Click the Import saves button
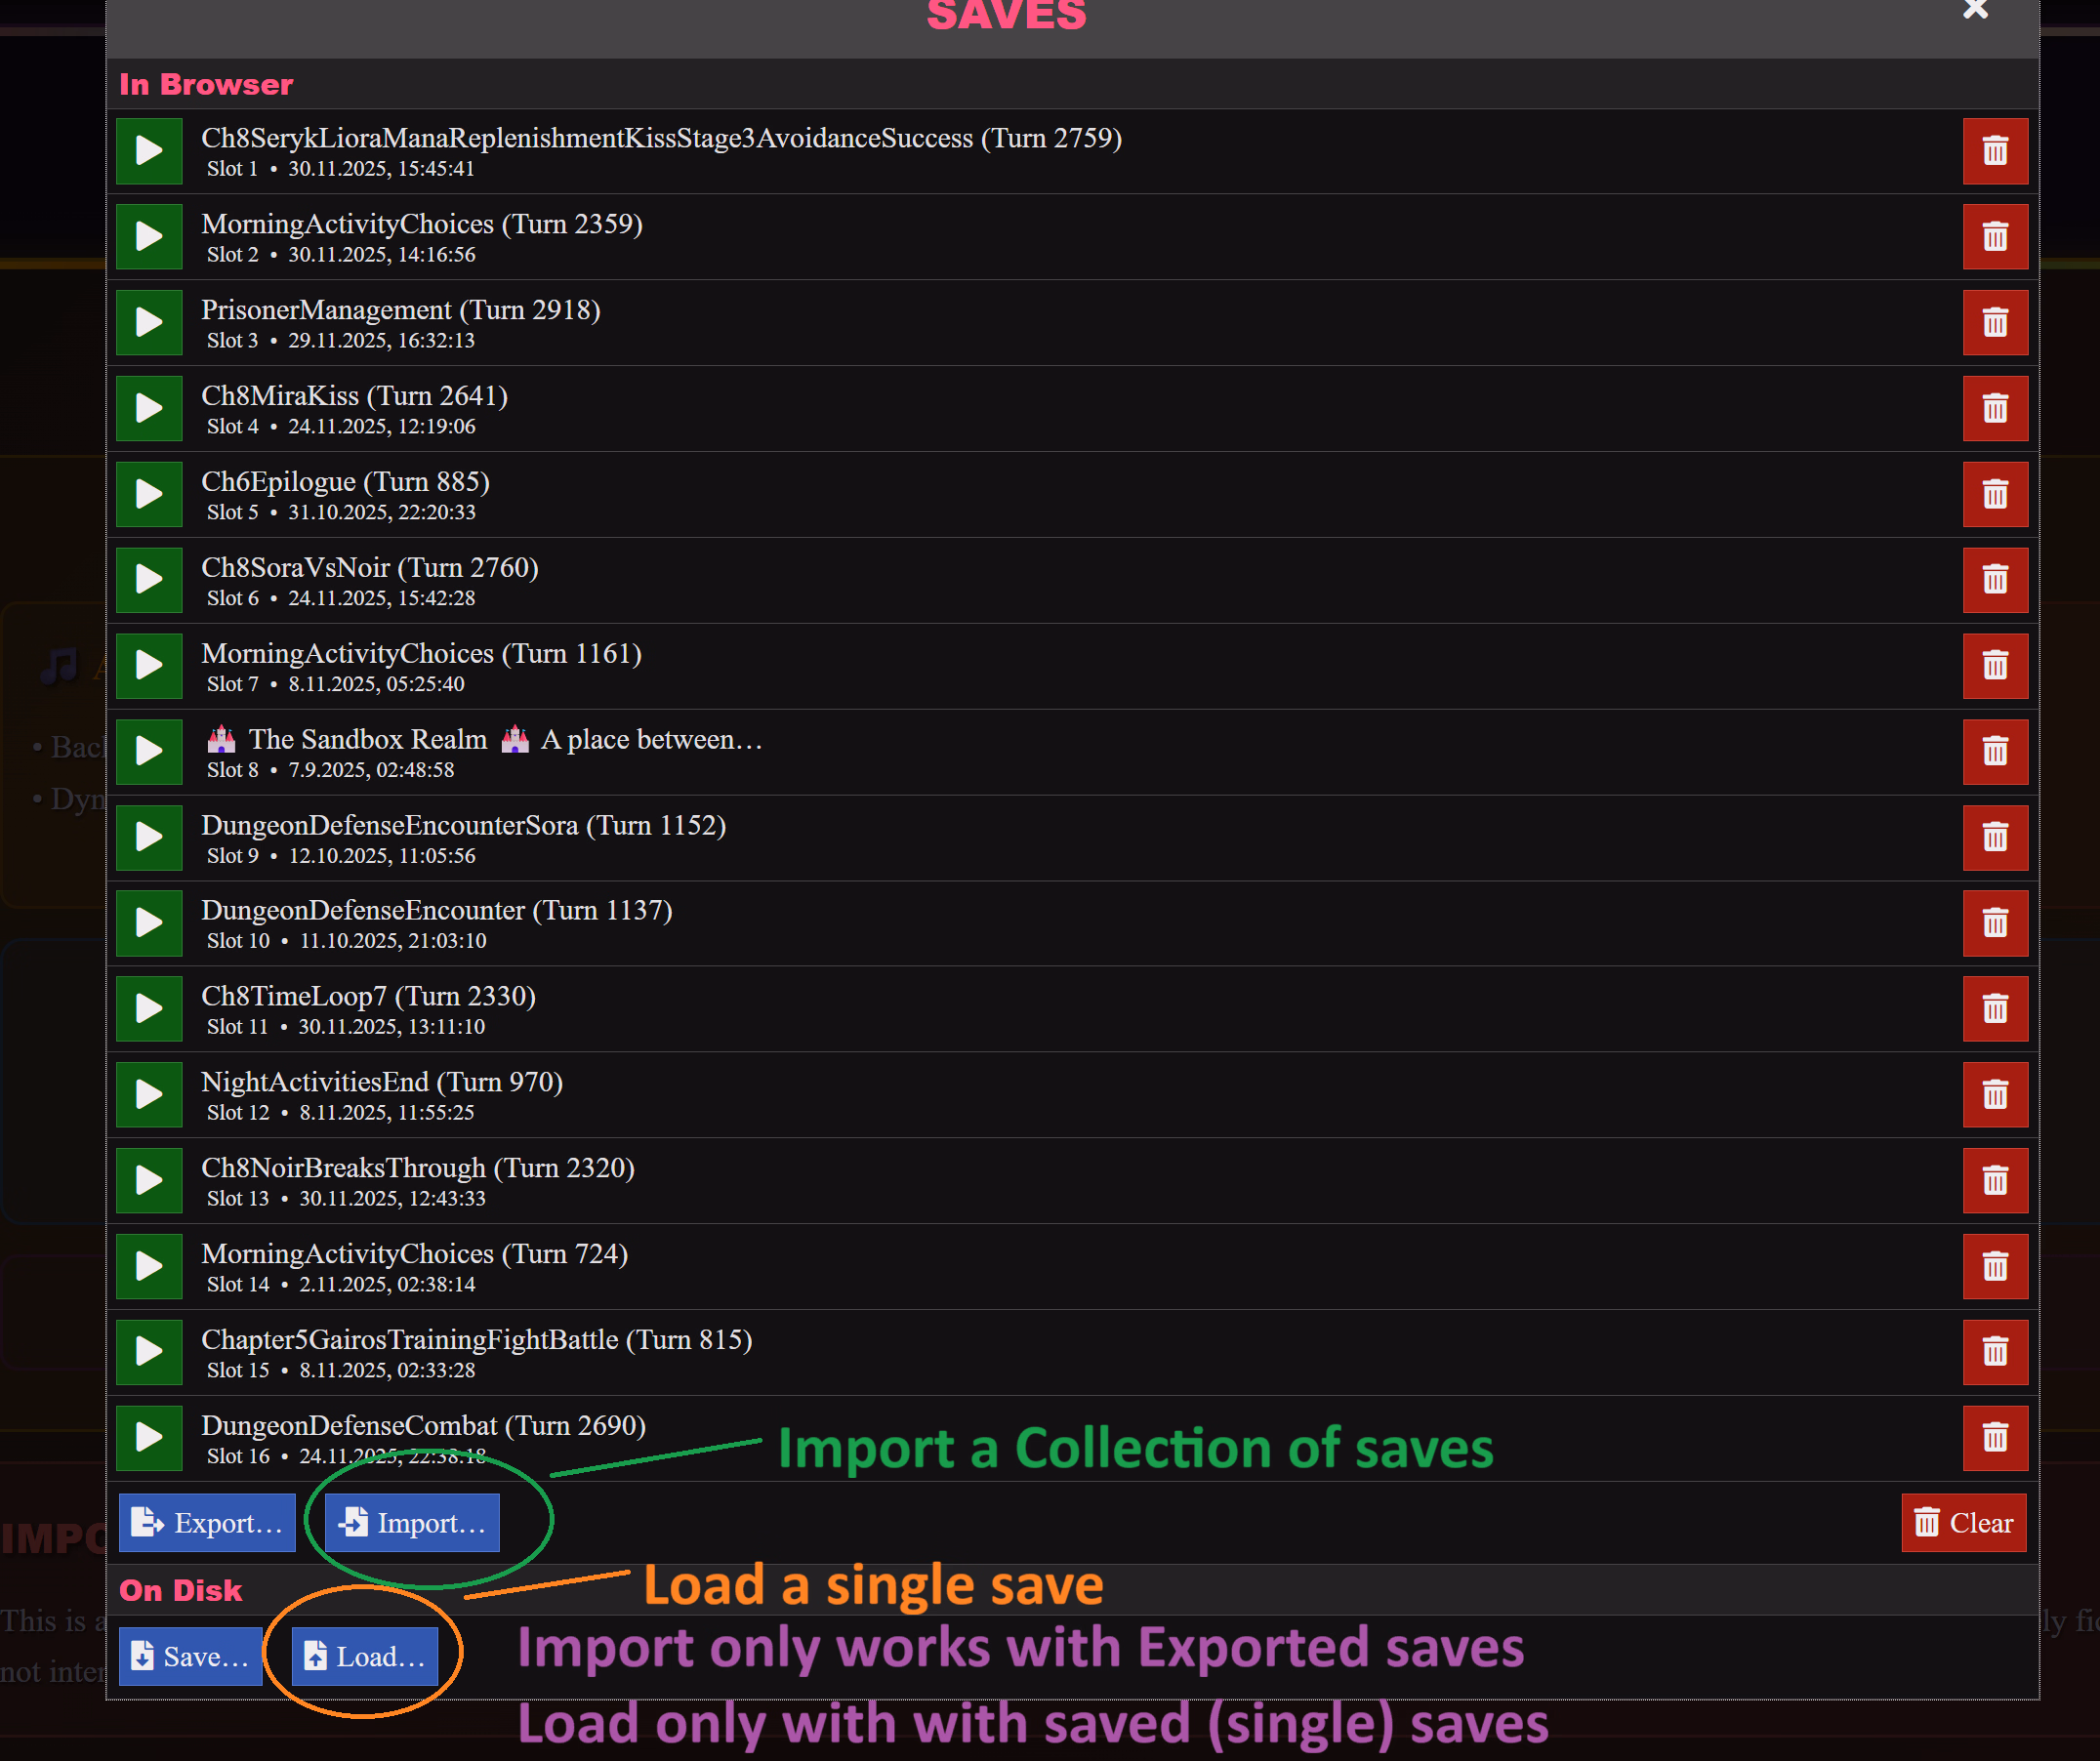Image resolution: width=2100 pixels, height=1761 pixels. click(412, 1522)
